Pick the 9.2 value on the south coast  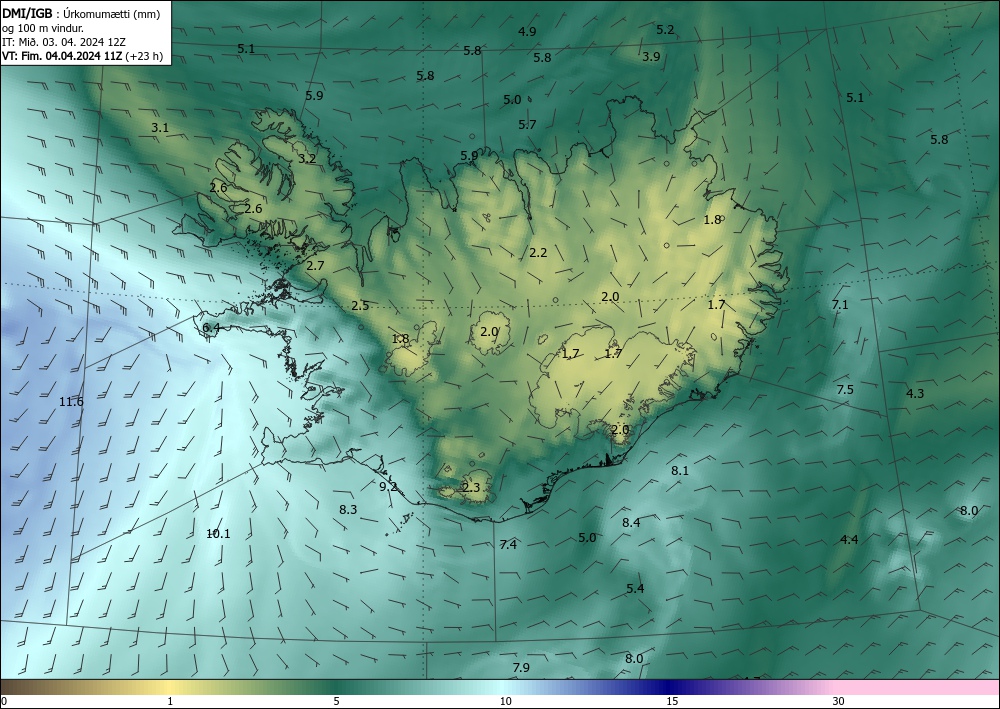point(388,486)
